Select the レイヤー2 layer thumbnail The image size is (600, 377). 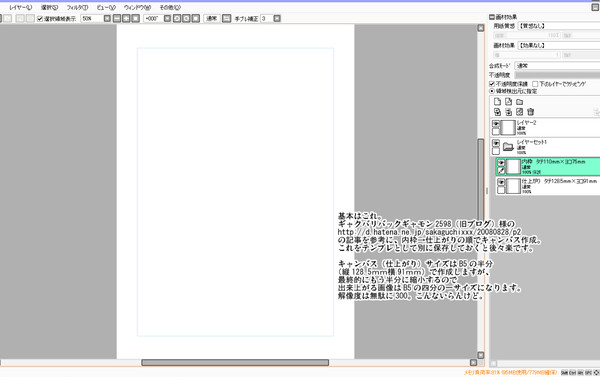[508, 128]
